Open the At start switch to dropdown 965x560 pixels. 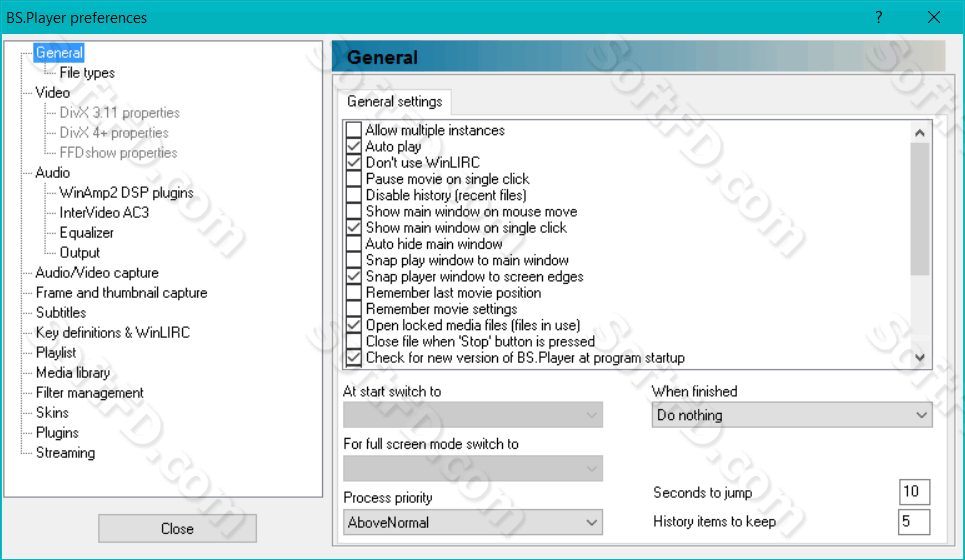473,415
